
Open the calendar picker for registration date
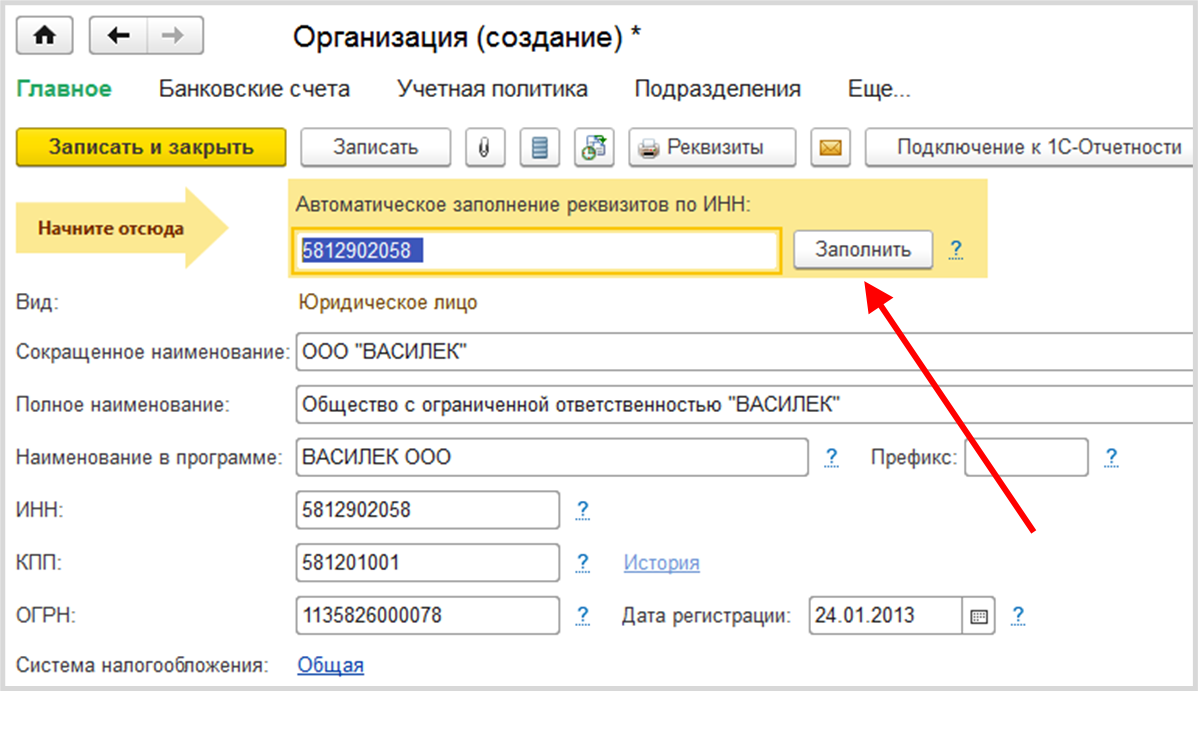click(979, 616)
